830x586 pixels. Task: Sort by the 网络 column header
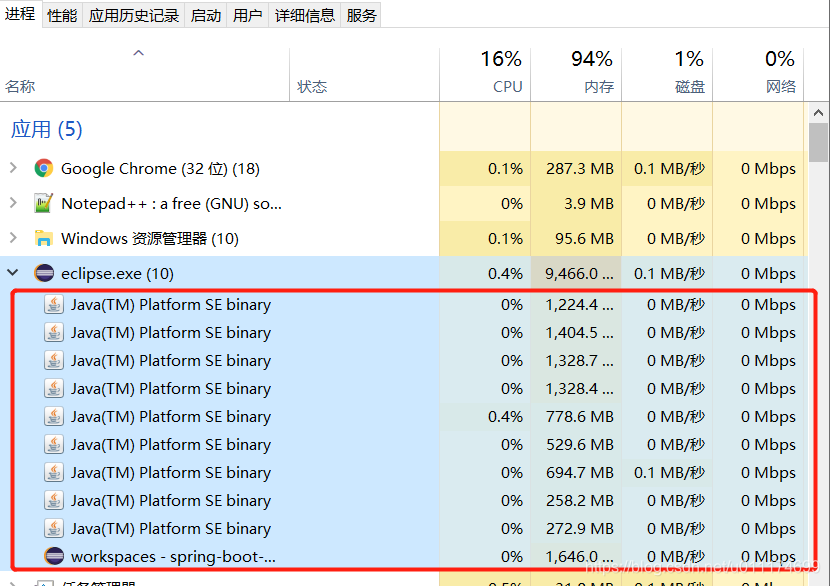point(758,75)
